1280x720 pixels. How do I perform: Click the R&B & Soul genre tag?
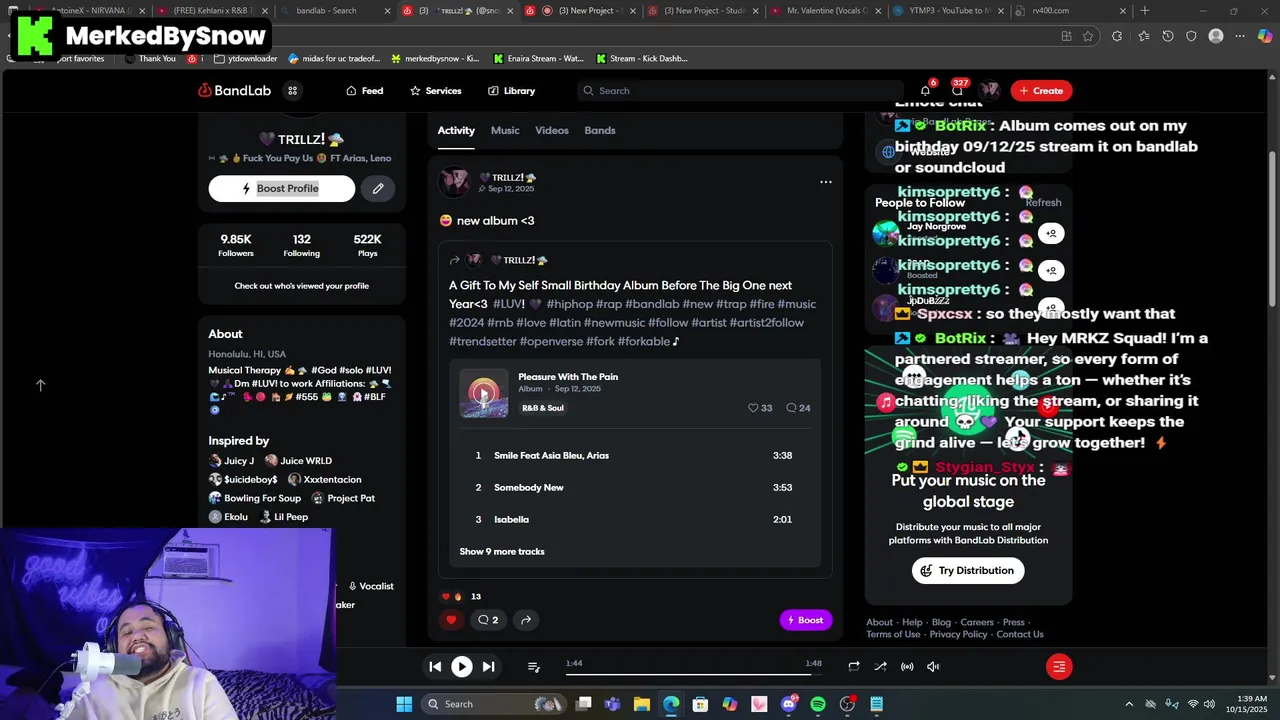coord(543,408)
